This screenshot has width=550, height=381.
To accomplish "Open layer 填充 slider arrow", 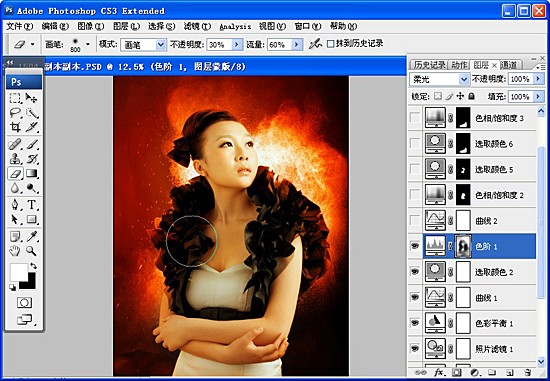I will coord(538,96).
